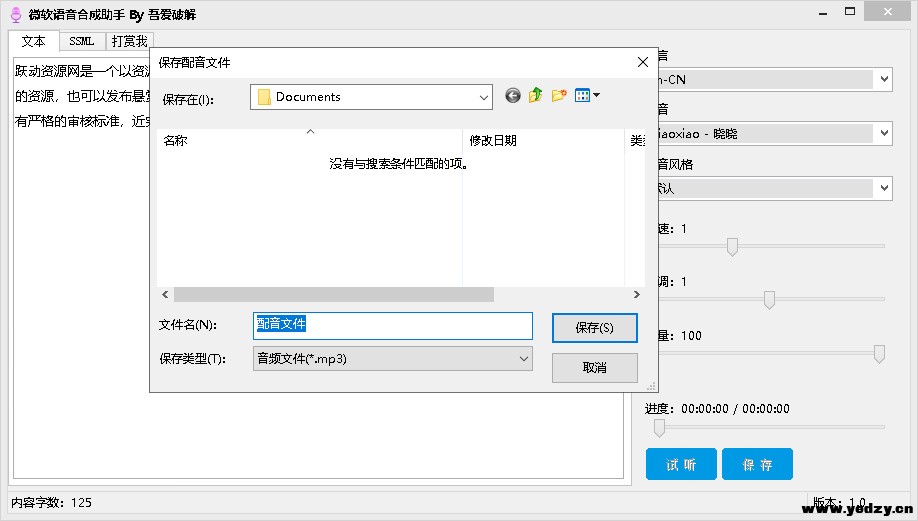
Task: Switch to the 文本 tab
Action: 33,41
